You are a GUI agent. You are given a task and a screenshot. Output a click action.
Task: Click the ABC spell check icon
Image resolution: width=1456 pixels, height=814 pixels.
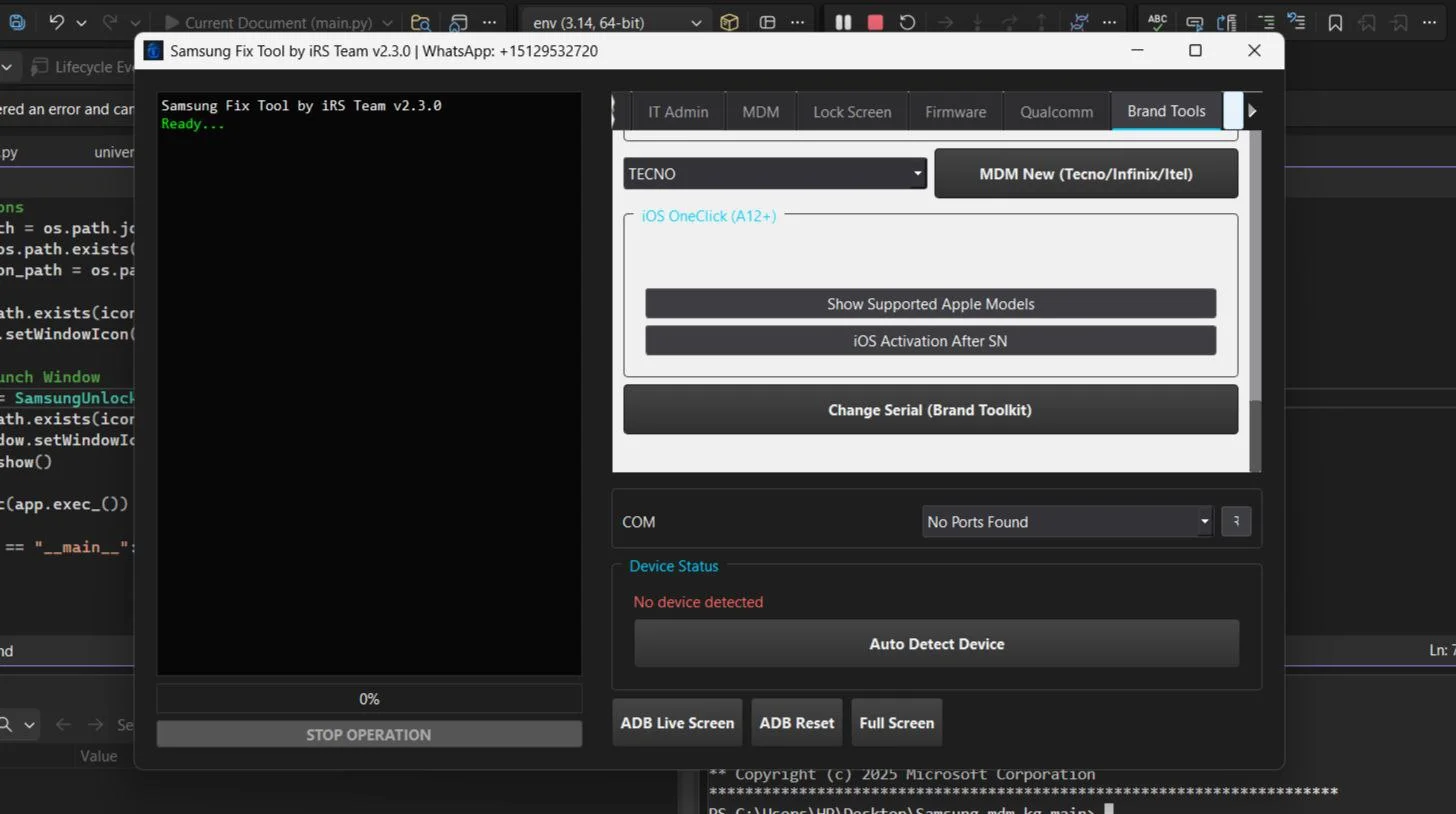1157,22
